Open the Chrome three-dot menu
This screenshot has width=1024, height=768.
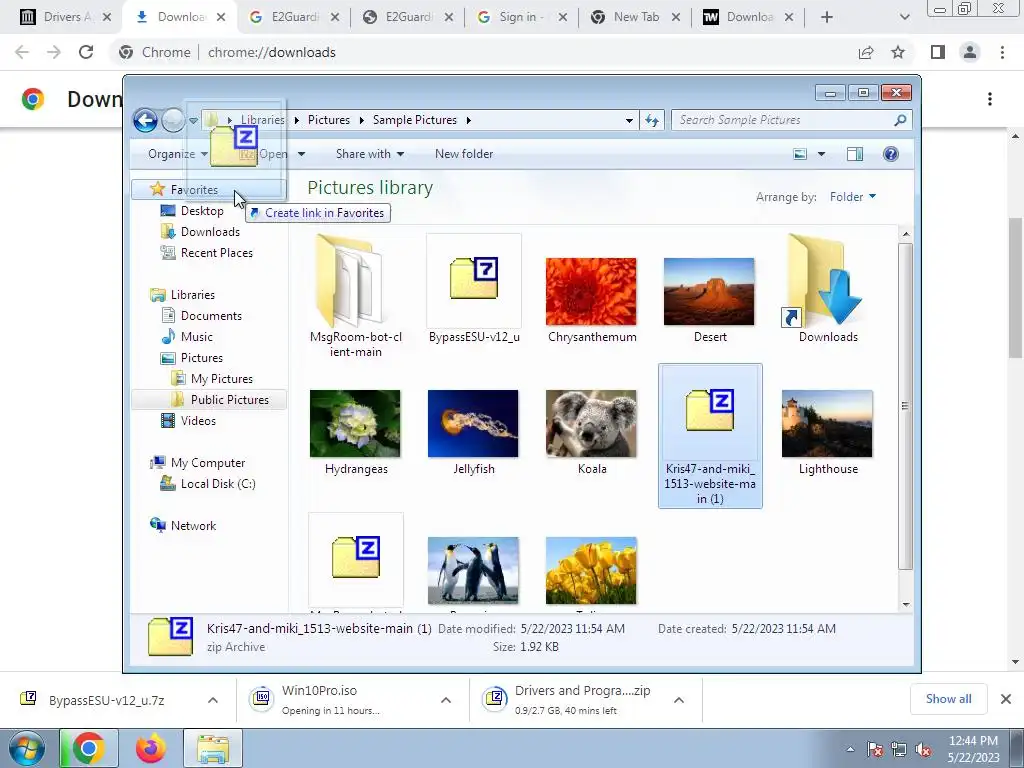click(x=1002, y=52)
